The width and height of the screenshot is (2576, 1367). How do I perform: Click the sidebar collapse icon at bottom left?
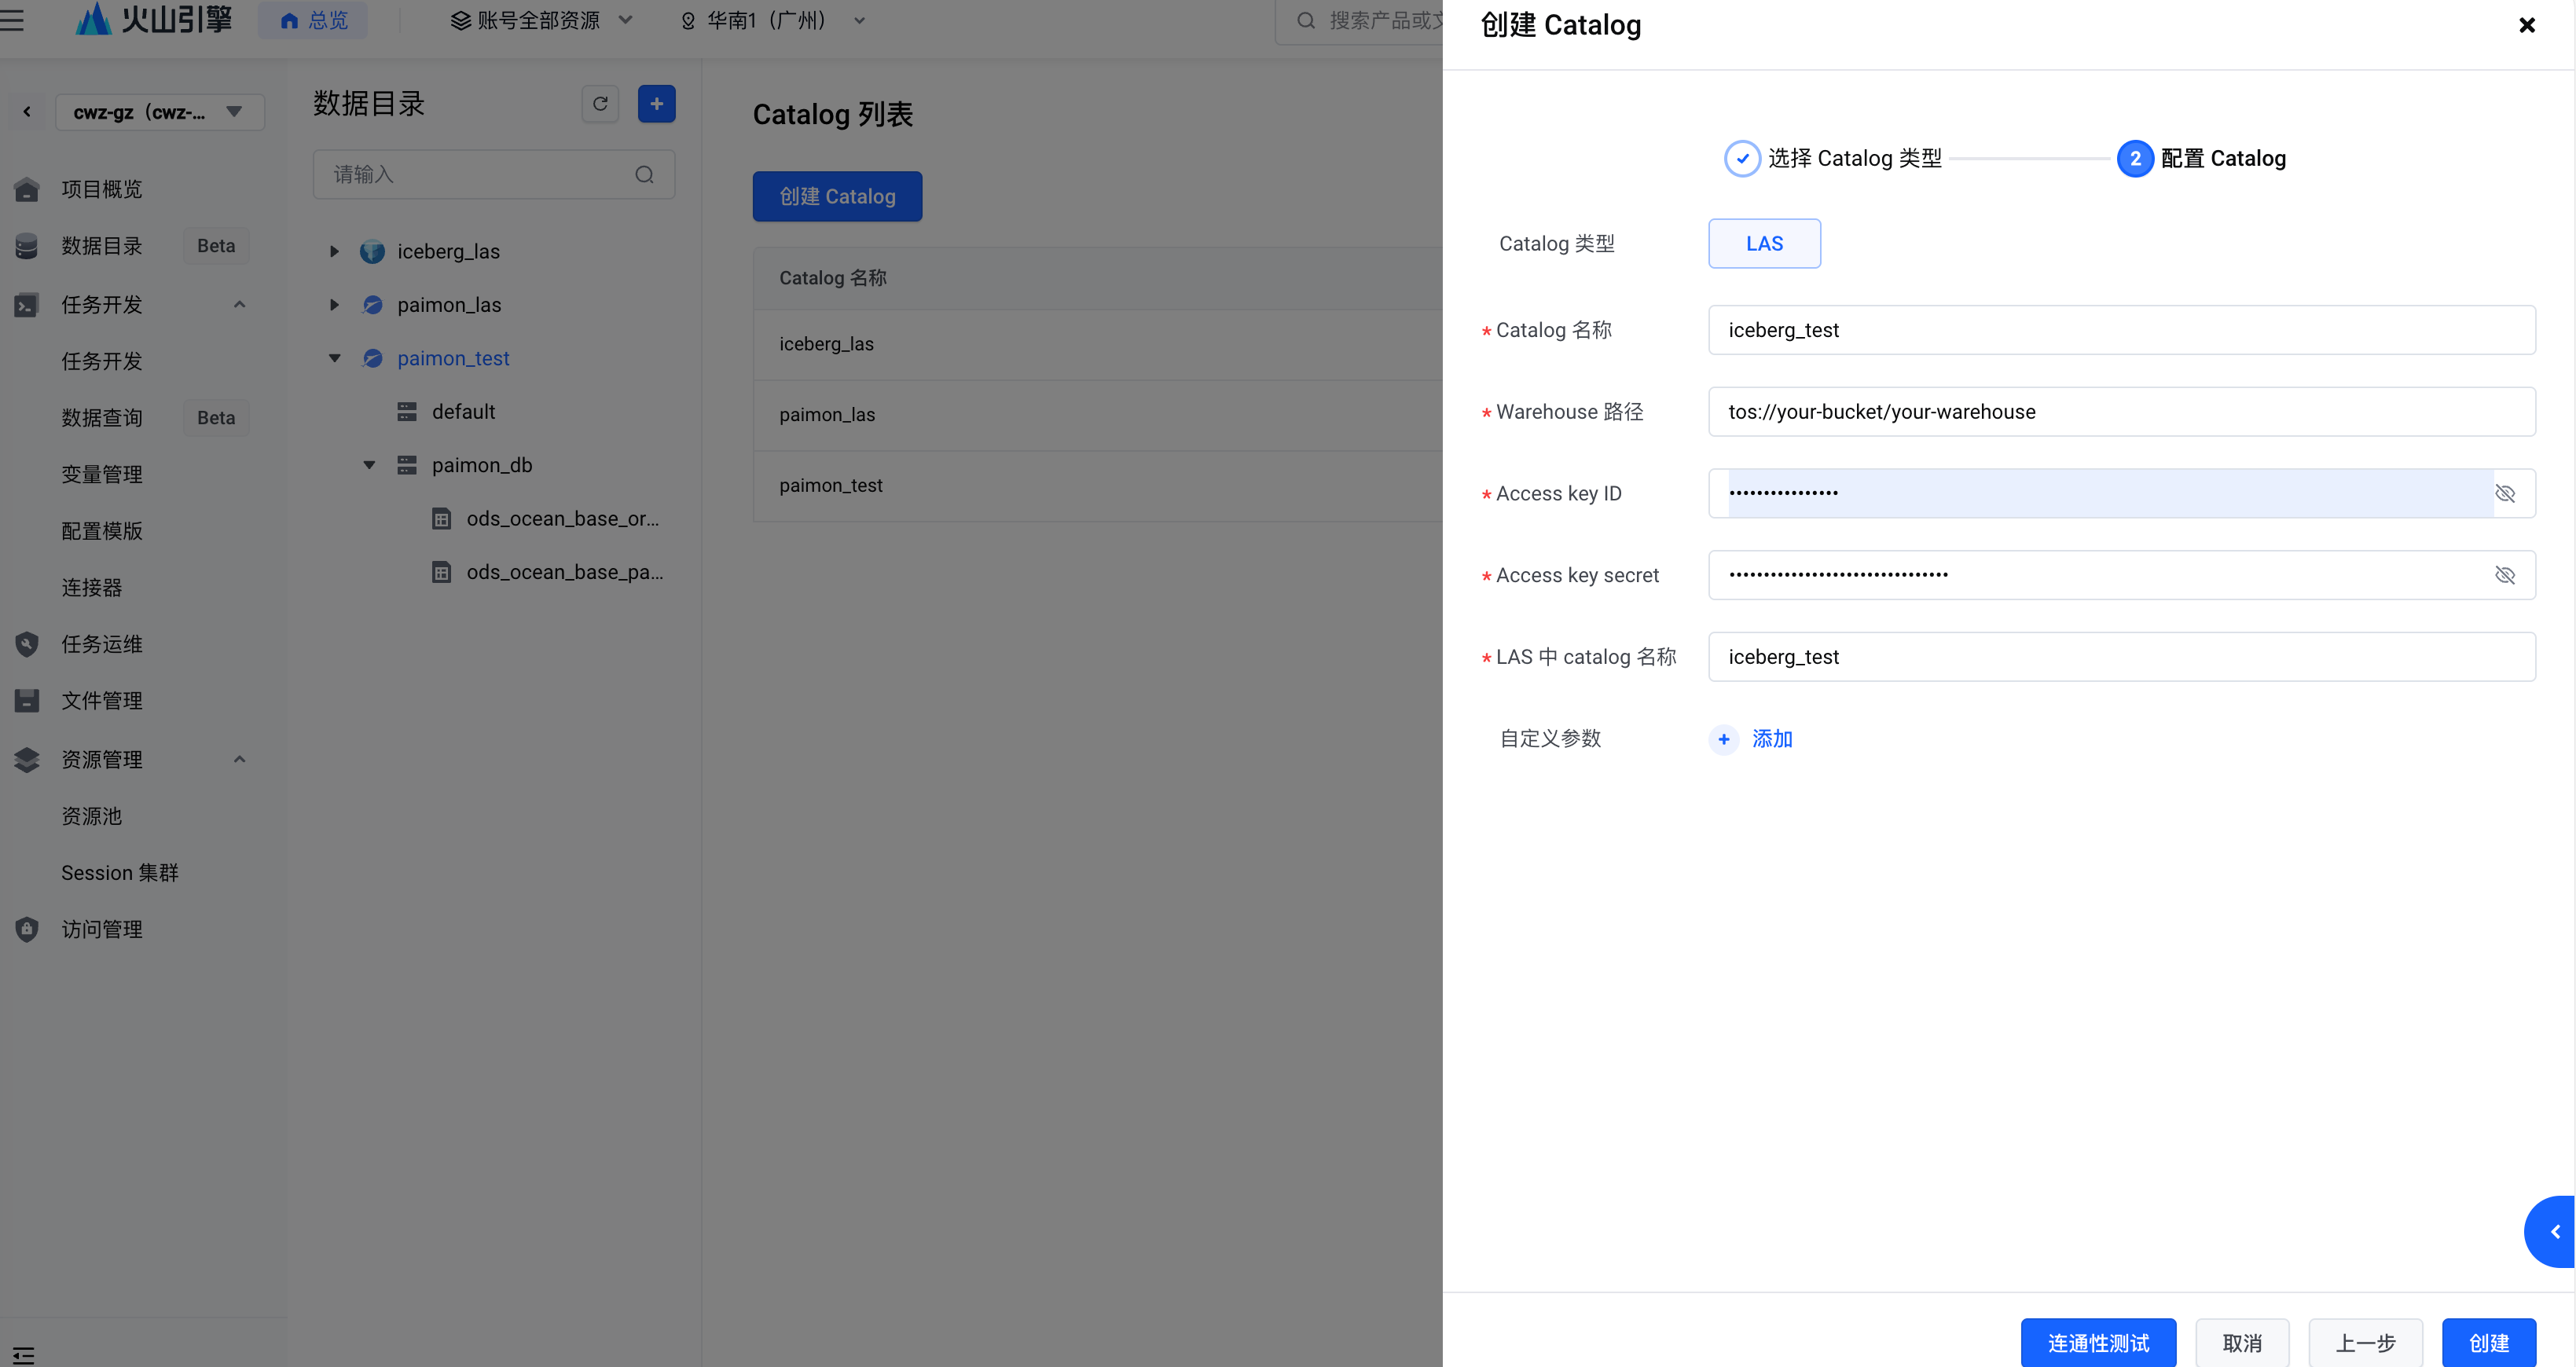coord(24,1355)
